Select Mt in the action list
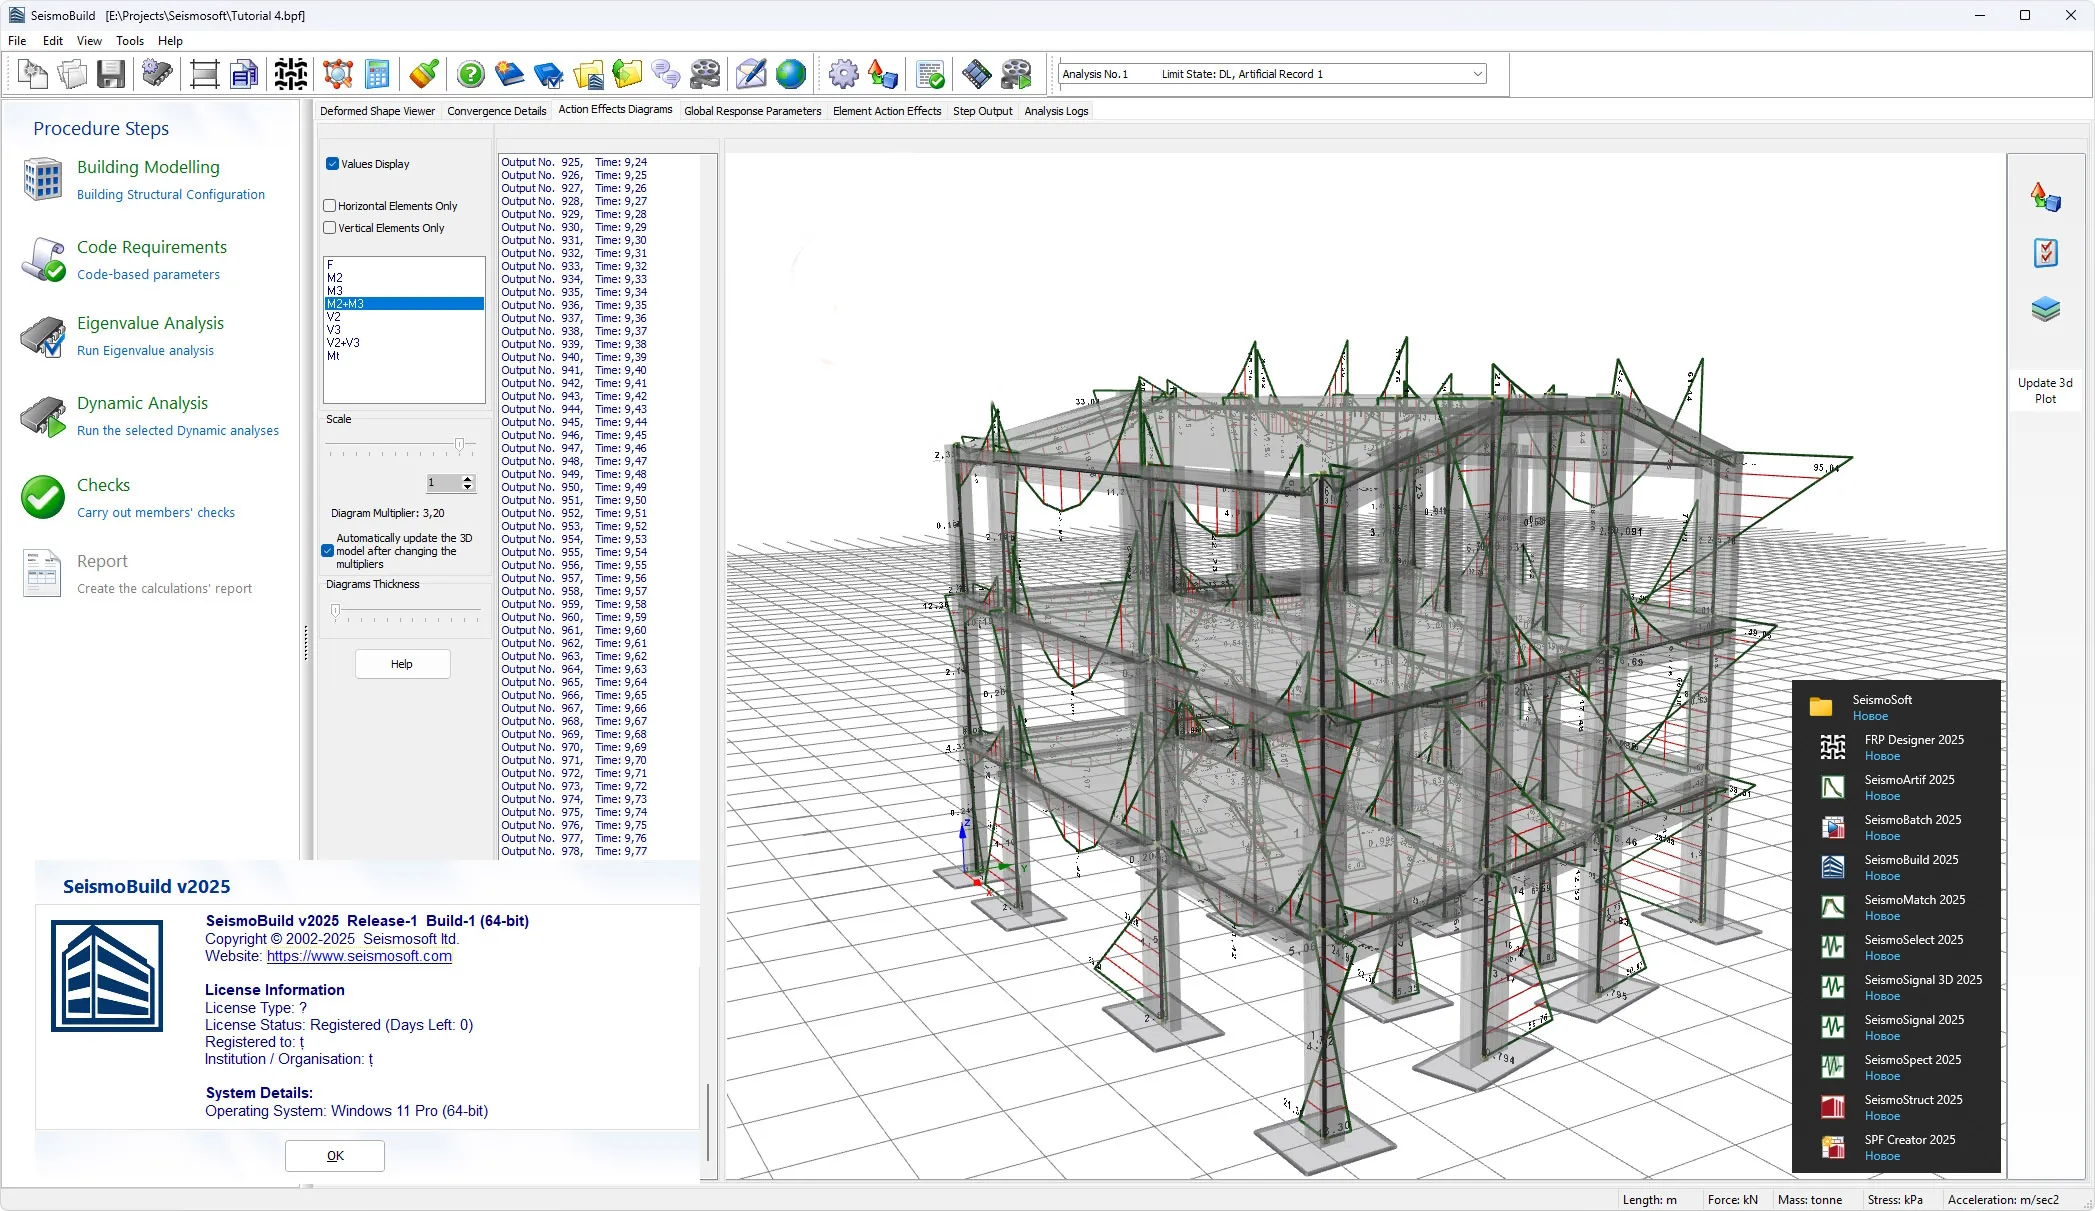This screenshot has width=2095, height=1211. (404, 356)
